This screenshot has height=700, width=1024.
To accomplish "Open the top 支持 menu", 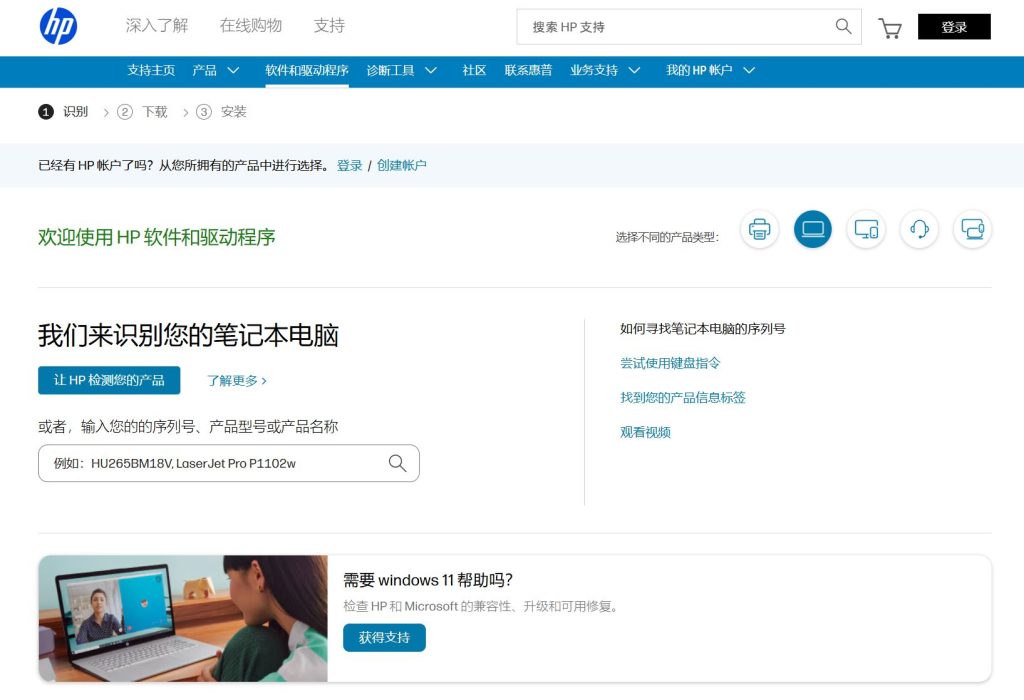I will coord(329,25).
